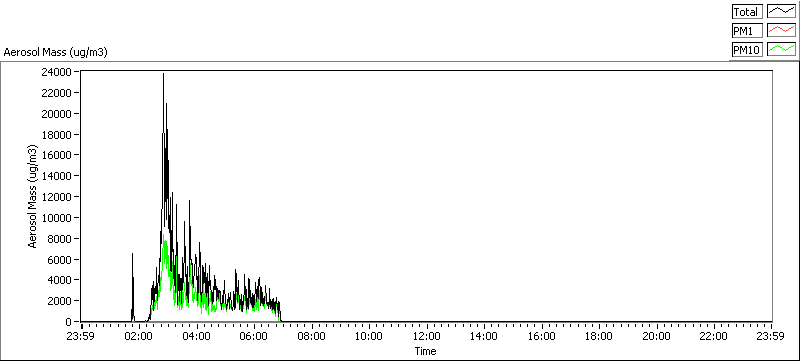
Task: Click the vertical Aerosol Mass axis title
Action: click(33, 197)
